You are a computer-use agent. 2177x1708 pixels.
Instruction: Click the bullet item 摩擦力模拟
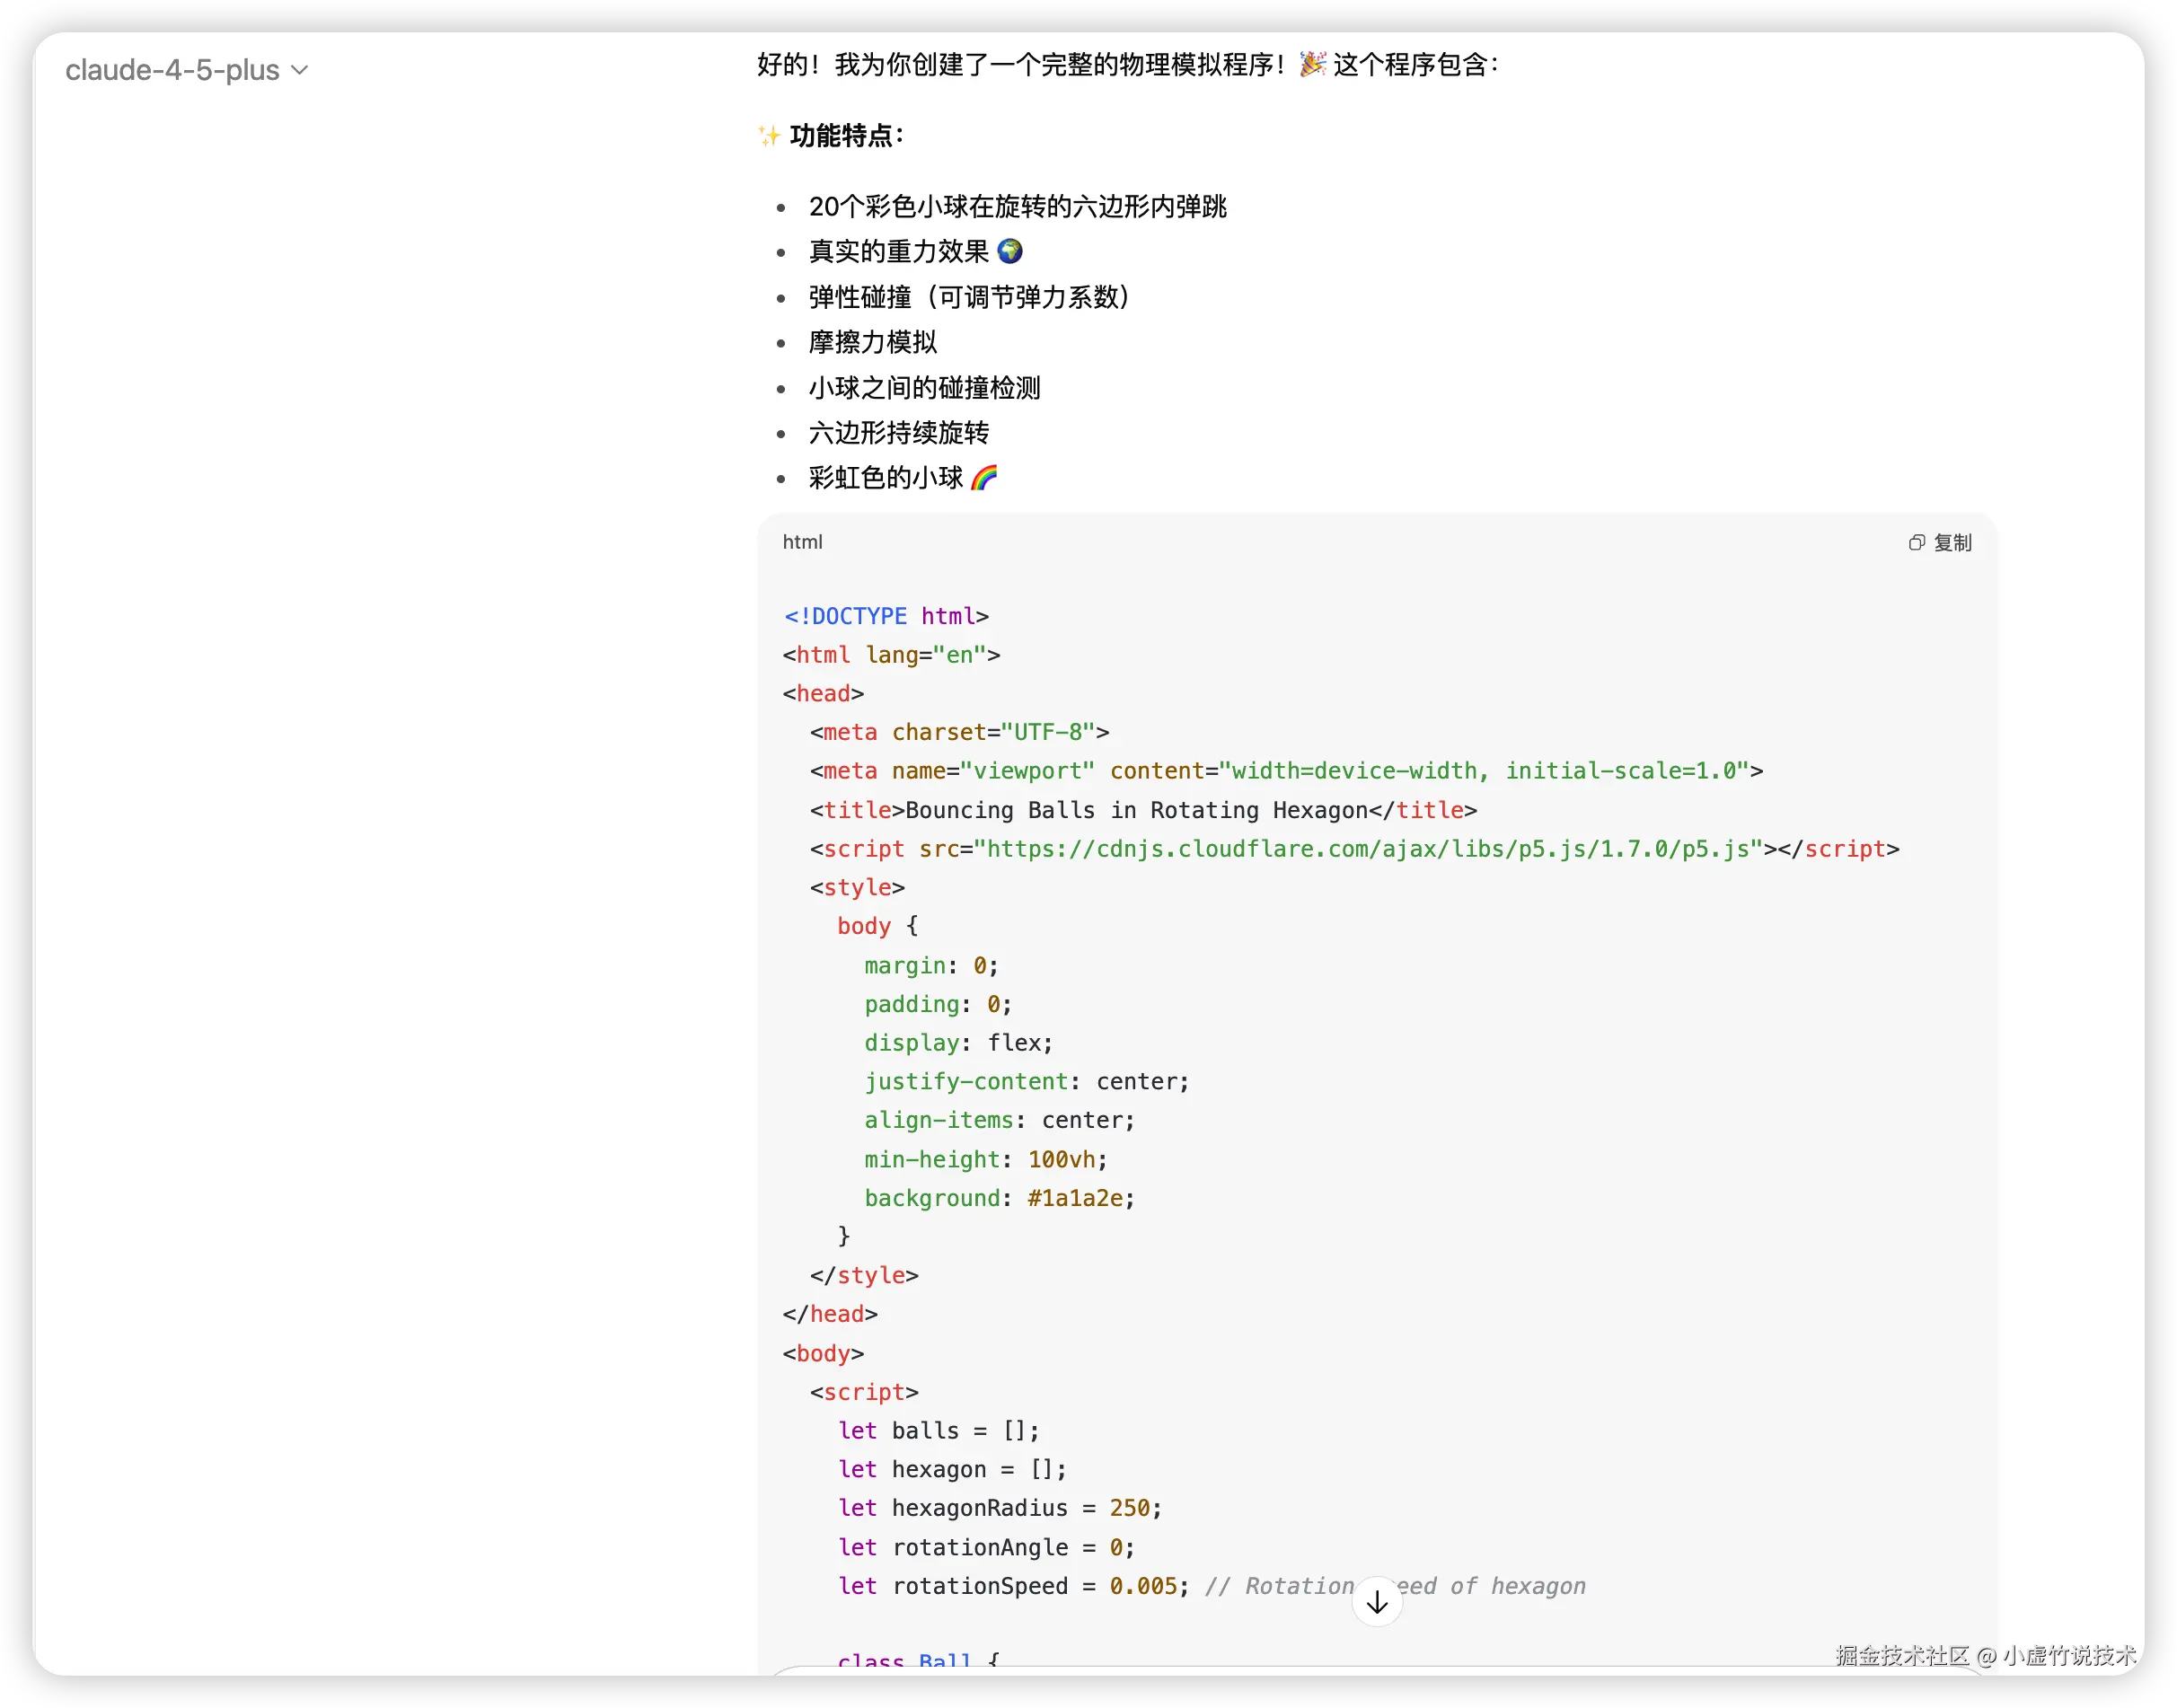[872, 342]
